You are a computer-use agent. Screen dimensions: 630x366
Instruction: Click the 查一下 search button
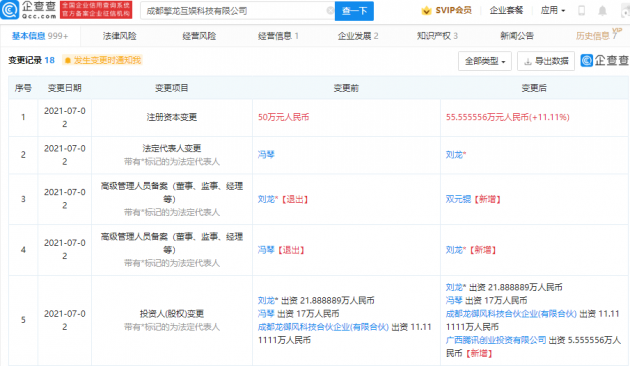point(354,11)
